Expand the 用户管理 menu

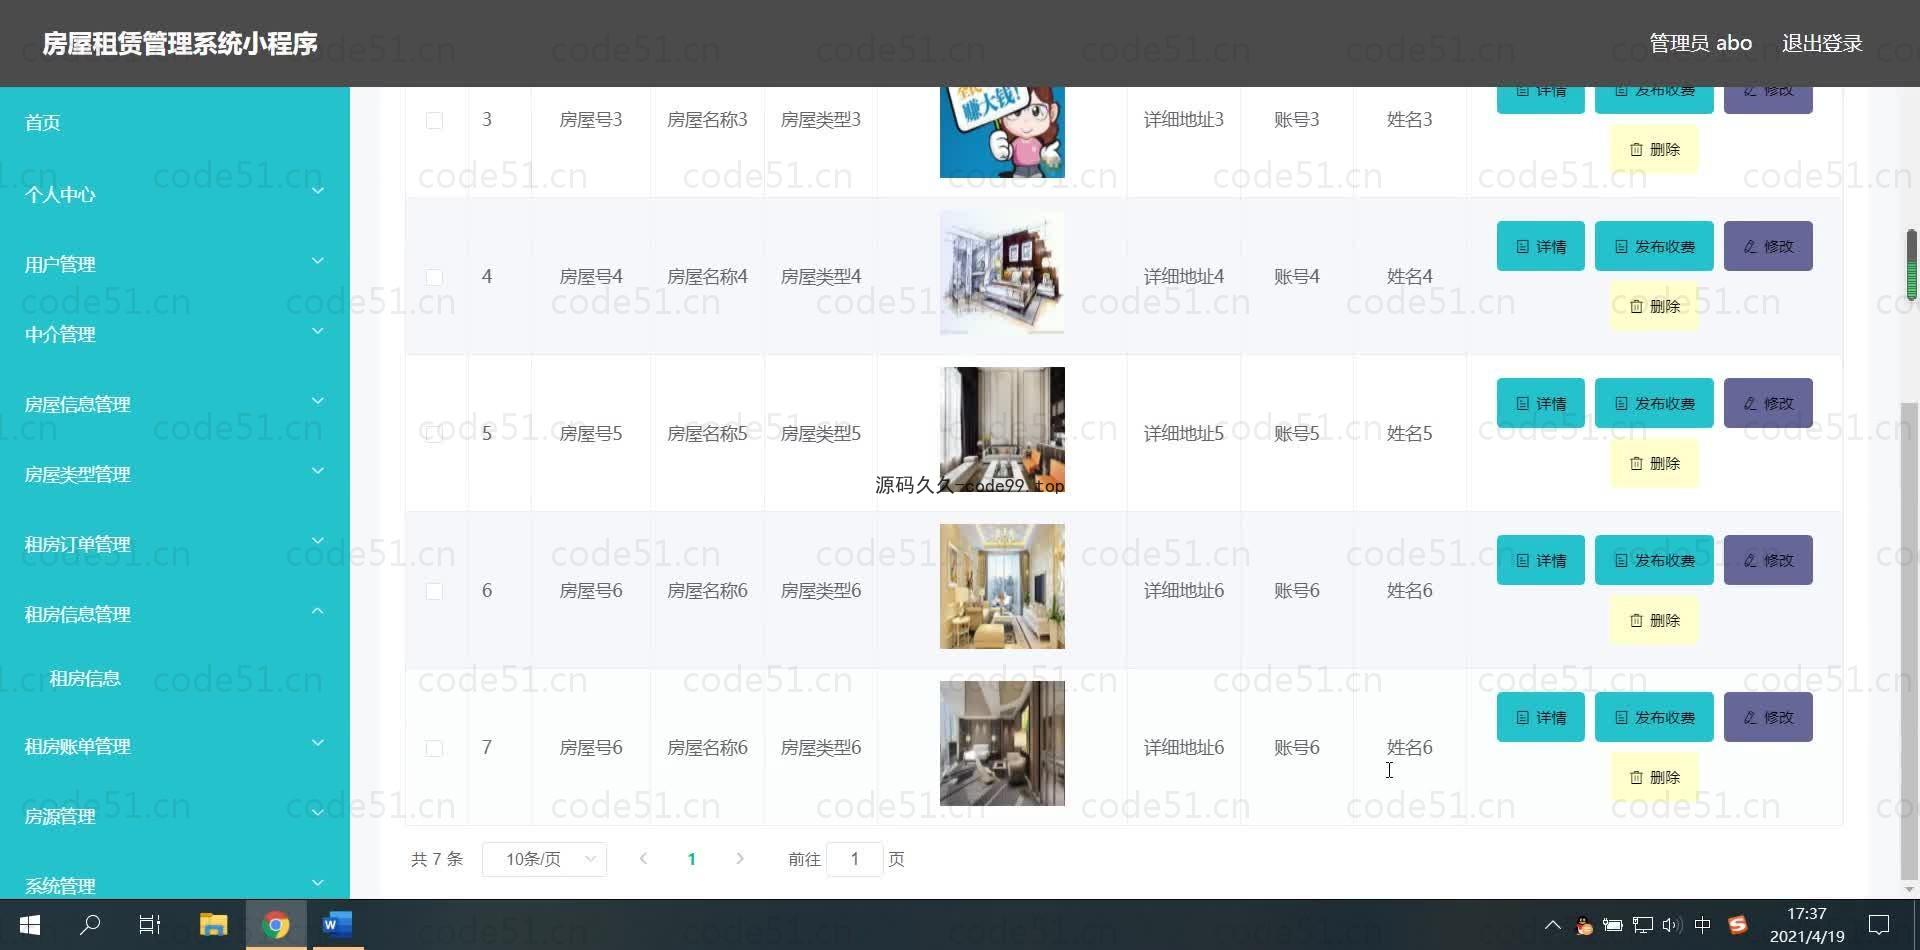pos(175,264)
